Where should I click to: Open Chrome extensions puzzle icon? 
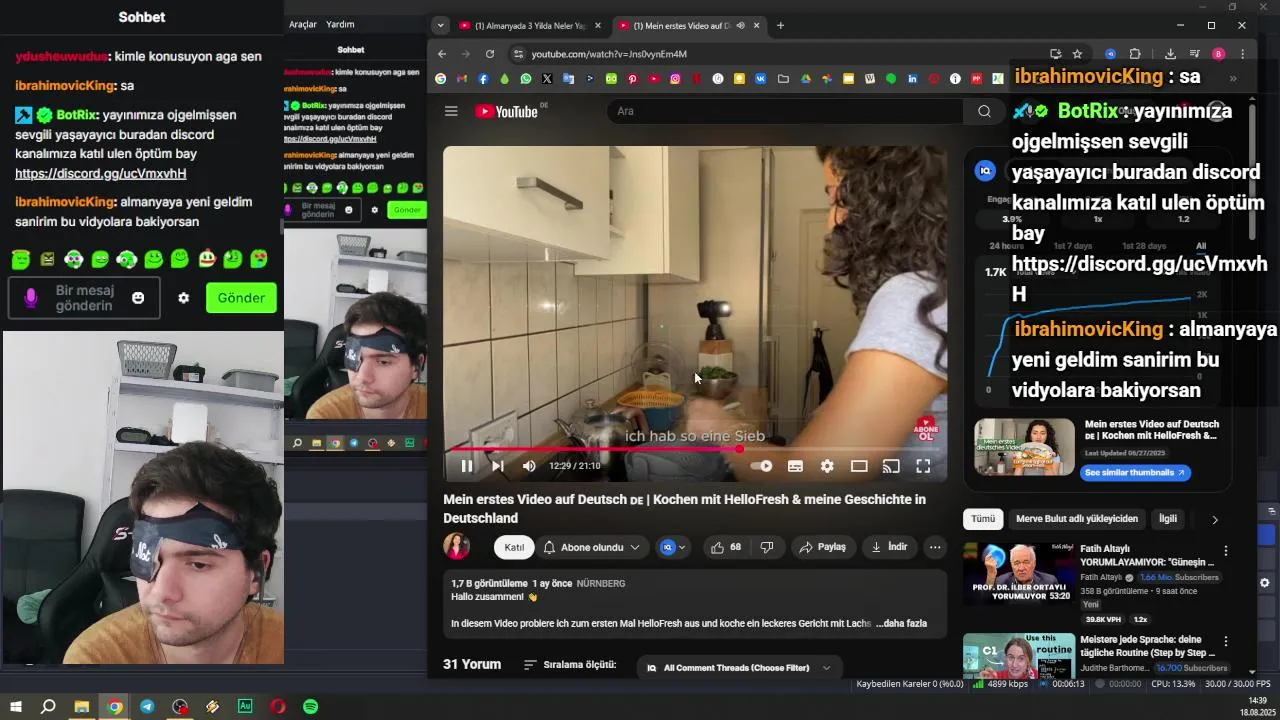[1135, 54]
